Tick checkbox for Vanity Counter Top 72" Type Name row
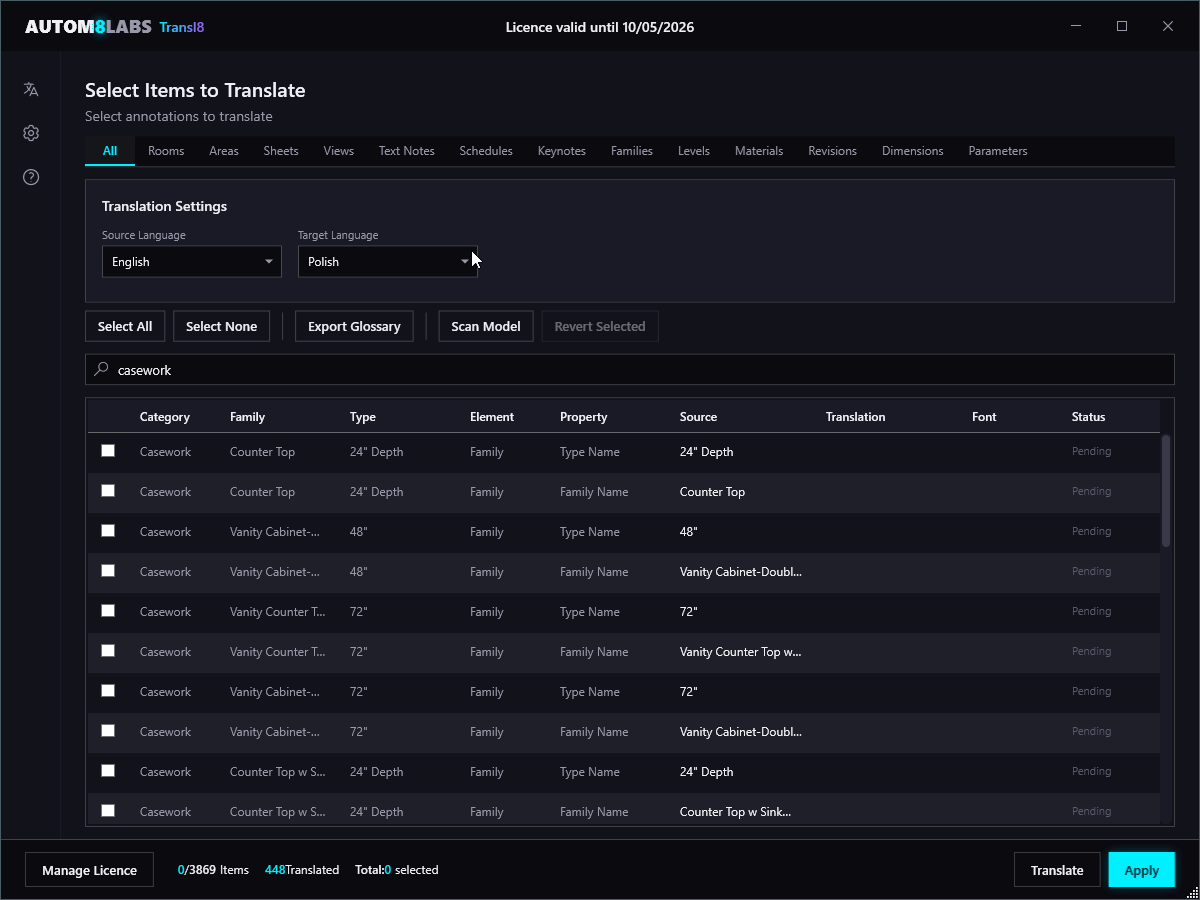 click(x=108, y=611)
